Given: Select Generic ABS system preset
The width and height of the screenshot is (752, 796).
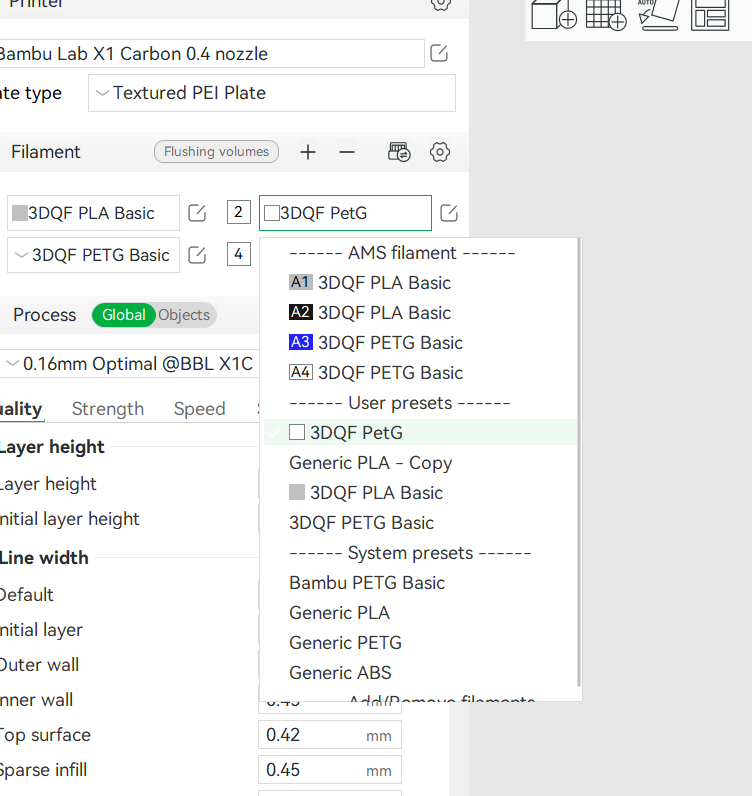Looking at the screenshot, I should [x=420, y=673].
